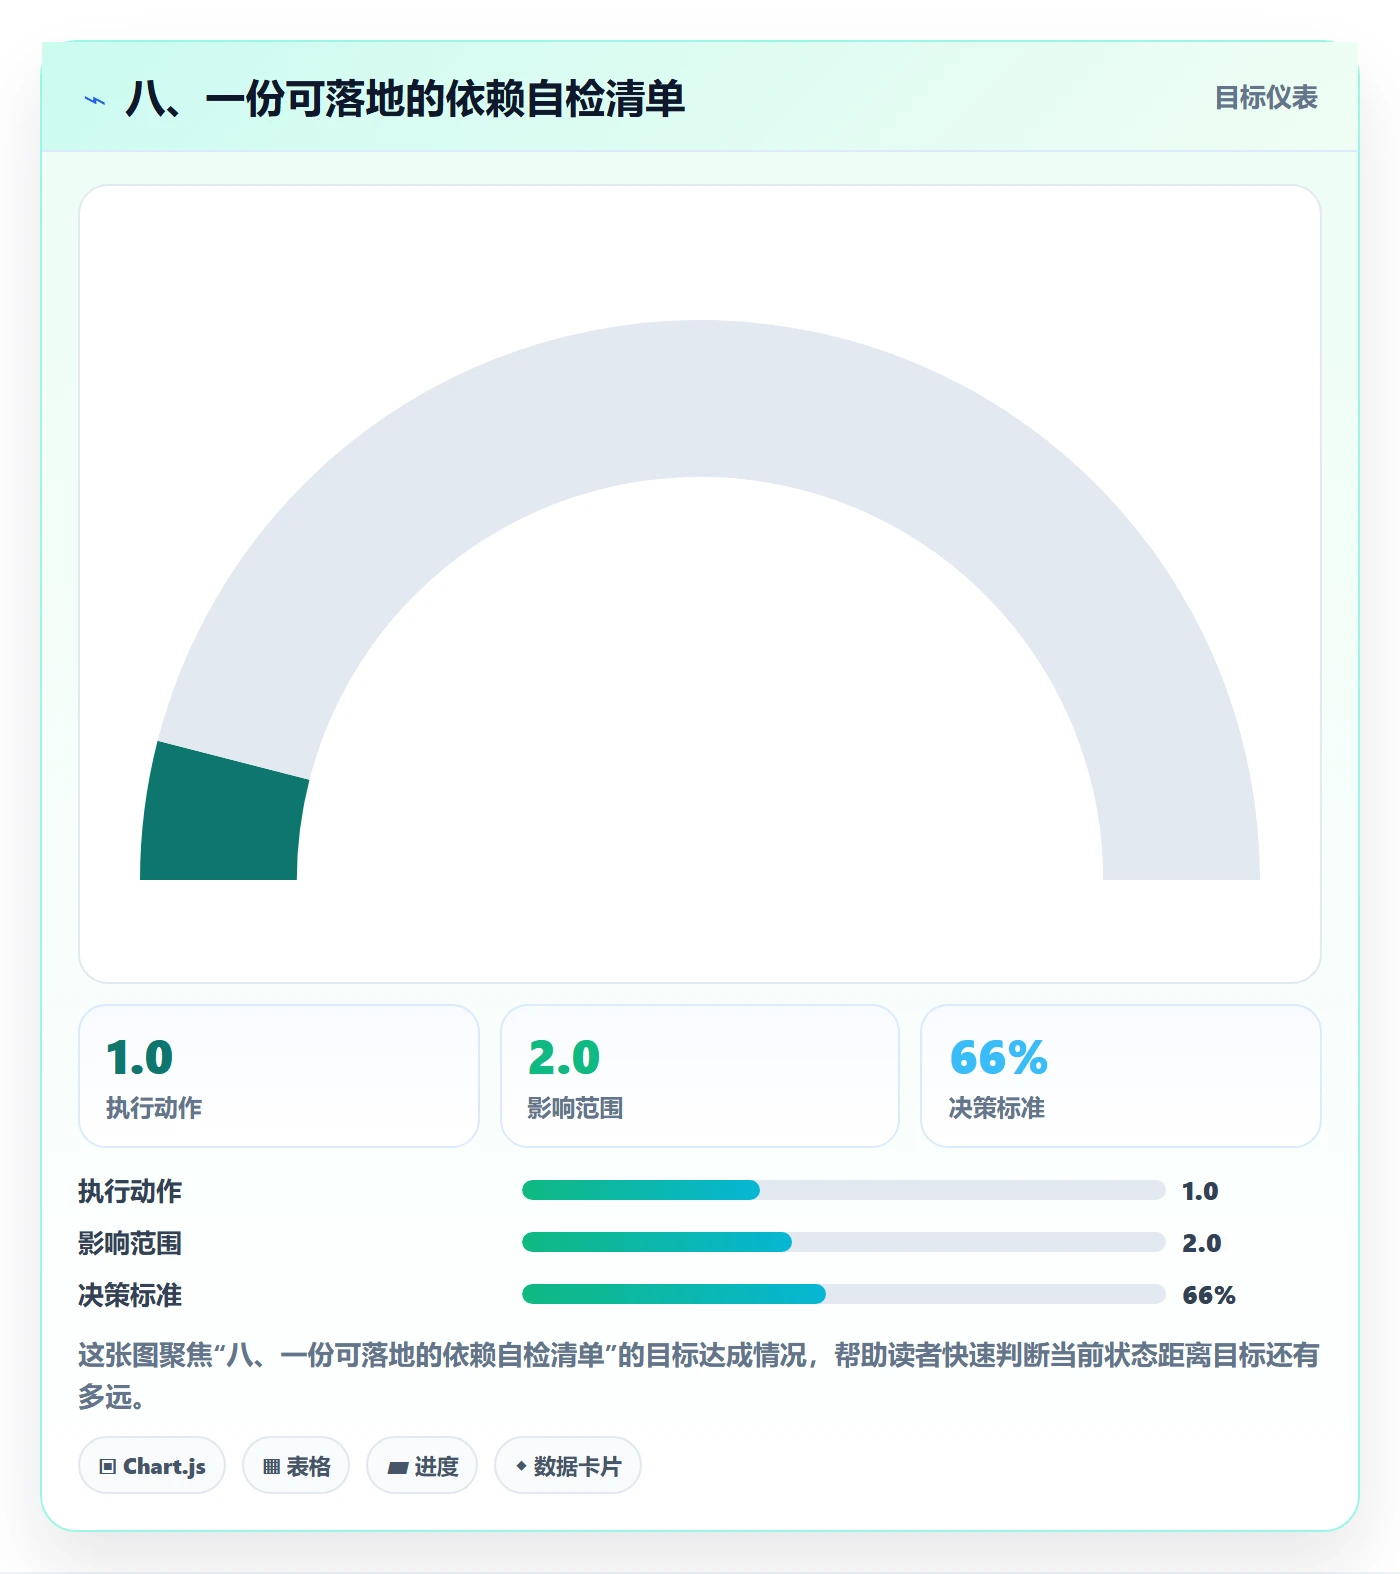
Task: Click the 决策标准 caption in the stat card
Action: click(x=997, y=1108)
